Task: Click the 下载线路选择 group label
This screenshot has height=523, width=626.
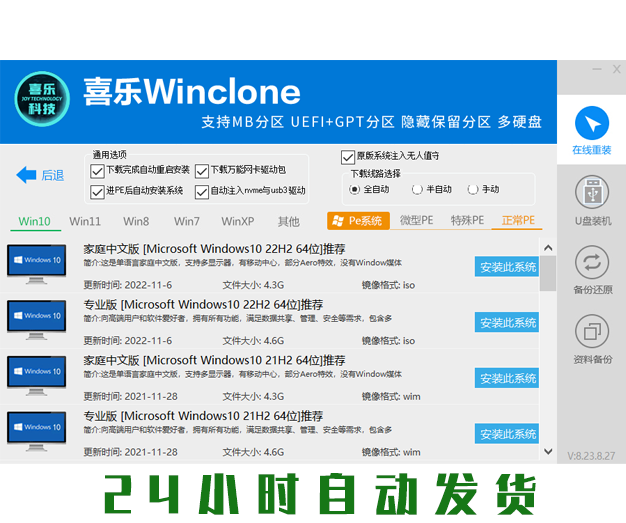Action: click(376, 174)
